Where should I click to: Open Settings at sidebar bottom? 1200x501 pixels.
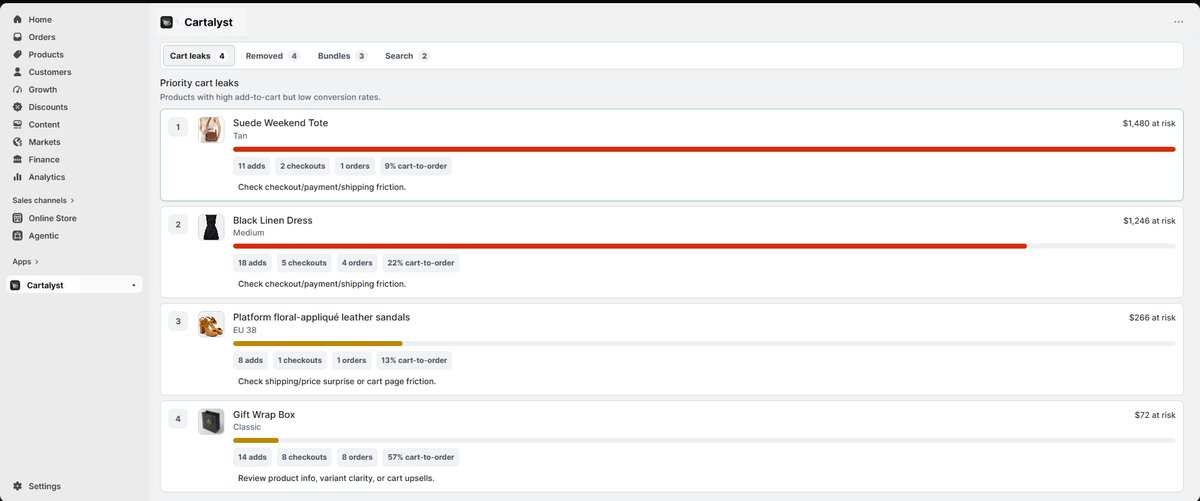pyautogui.click(x=44, y=486)
